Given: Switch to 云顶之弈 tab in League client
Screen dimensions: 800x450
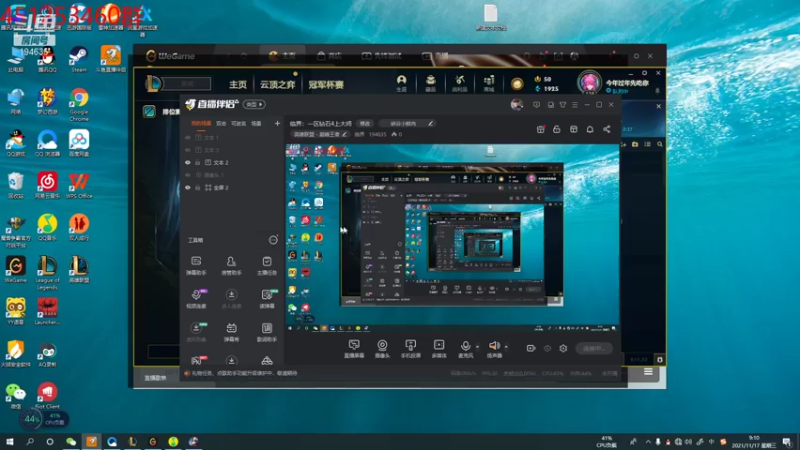Looking at the screenshot, I should pyautogui.click(x=278, y=85).
